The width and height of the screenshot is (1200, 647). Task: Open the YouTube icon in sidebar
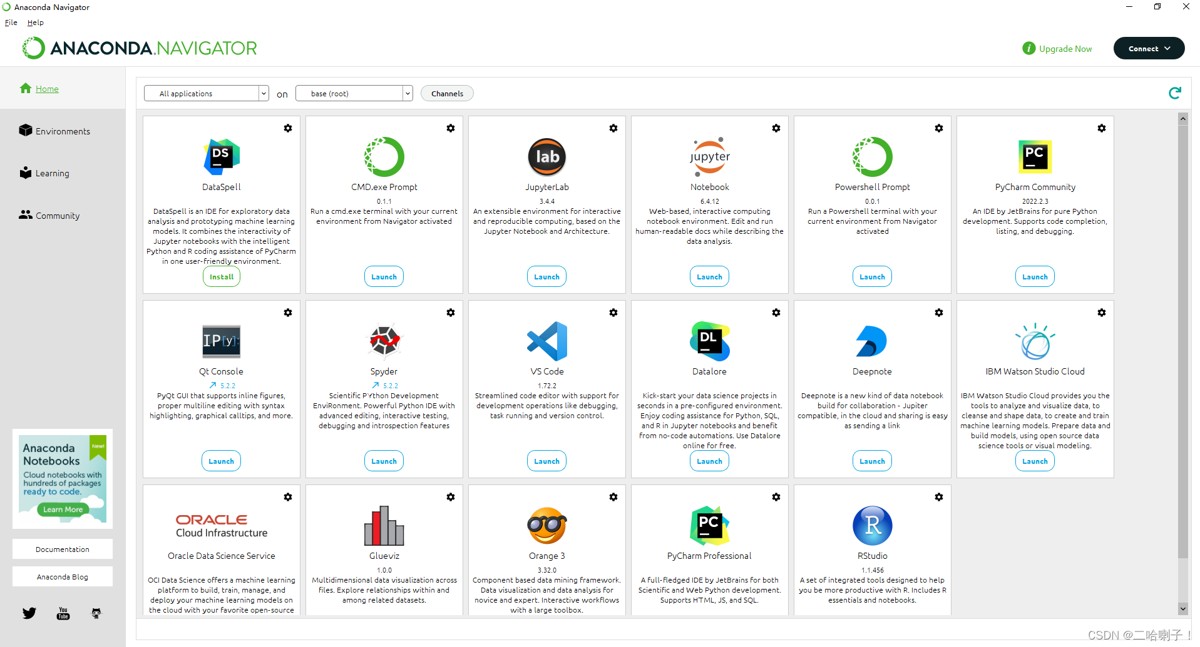[x=63, y=613]
